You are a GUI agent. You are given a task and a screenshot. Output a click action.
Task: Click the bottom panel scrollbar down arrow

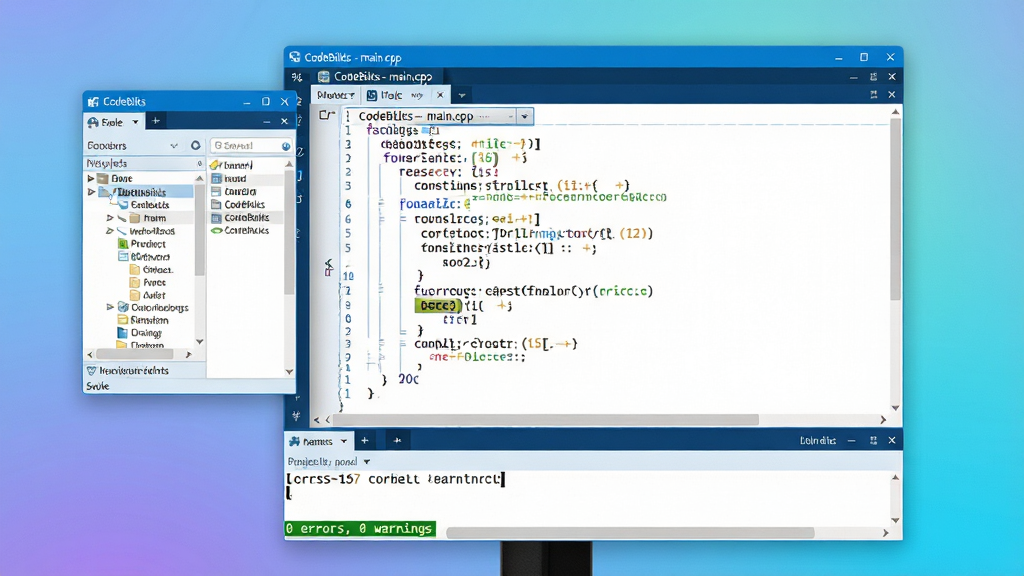(895, 520)
